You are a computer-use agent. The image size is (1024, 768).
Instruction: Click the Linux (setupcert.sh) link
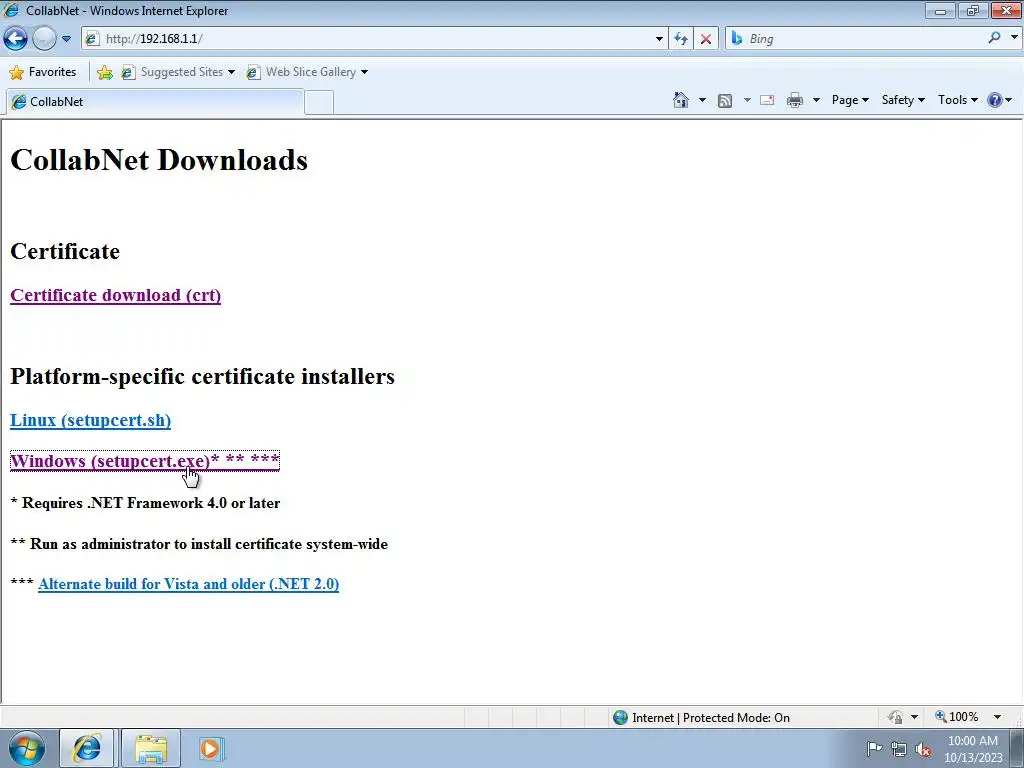(x=91, y=420)
